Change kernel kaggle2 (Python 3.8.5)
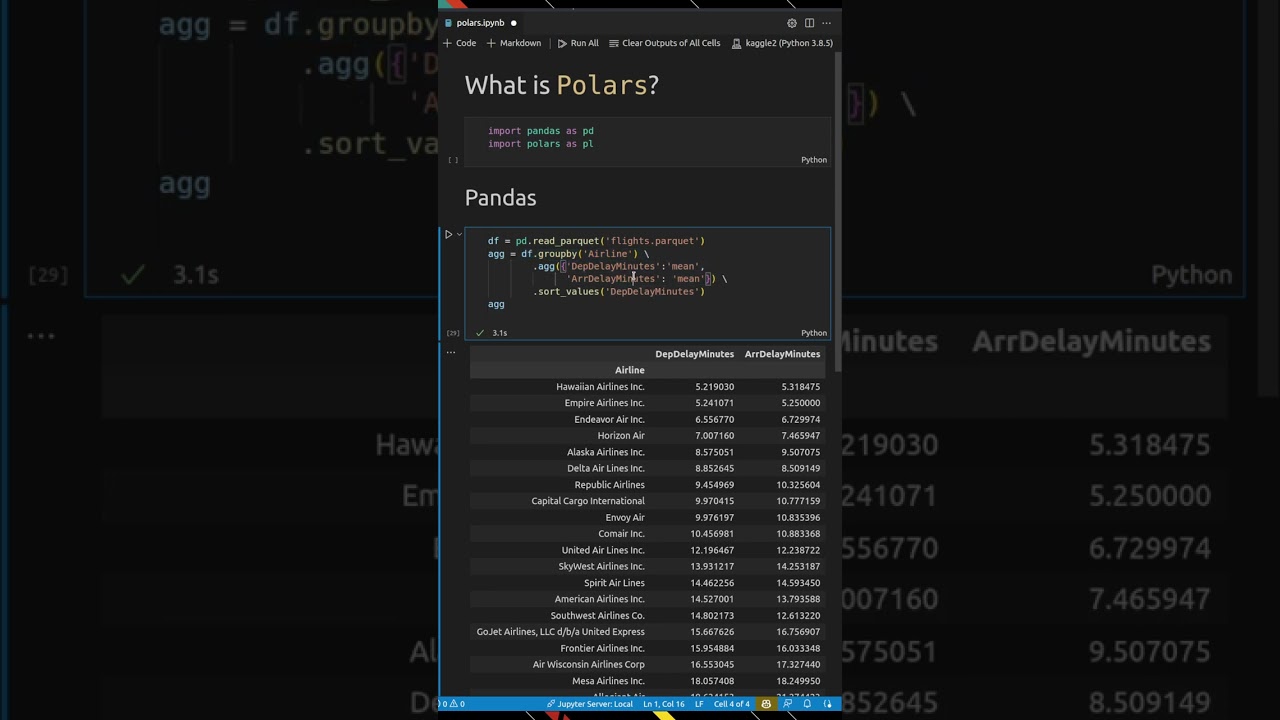The height and width of the screenshot is (720, 1280). [782, 43]
